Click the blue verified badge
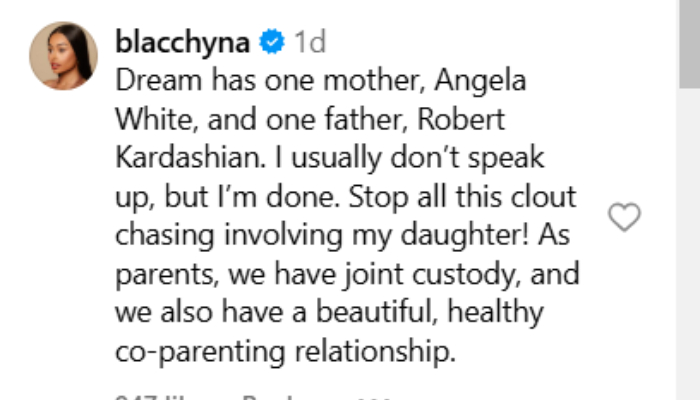The image size is (700, 400). [x=271, y=43]
